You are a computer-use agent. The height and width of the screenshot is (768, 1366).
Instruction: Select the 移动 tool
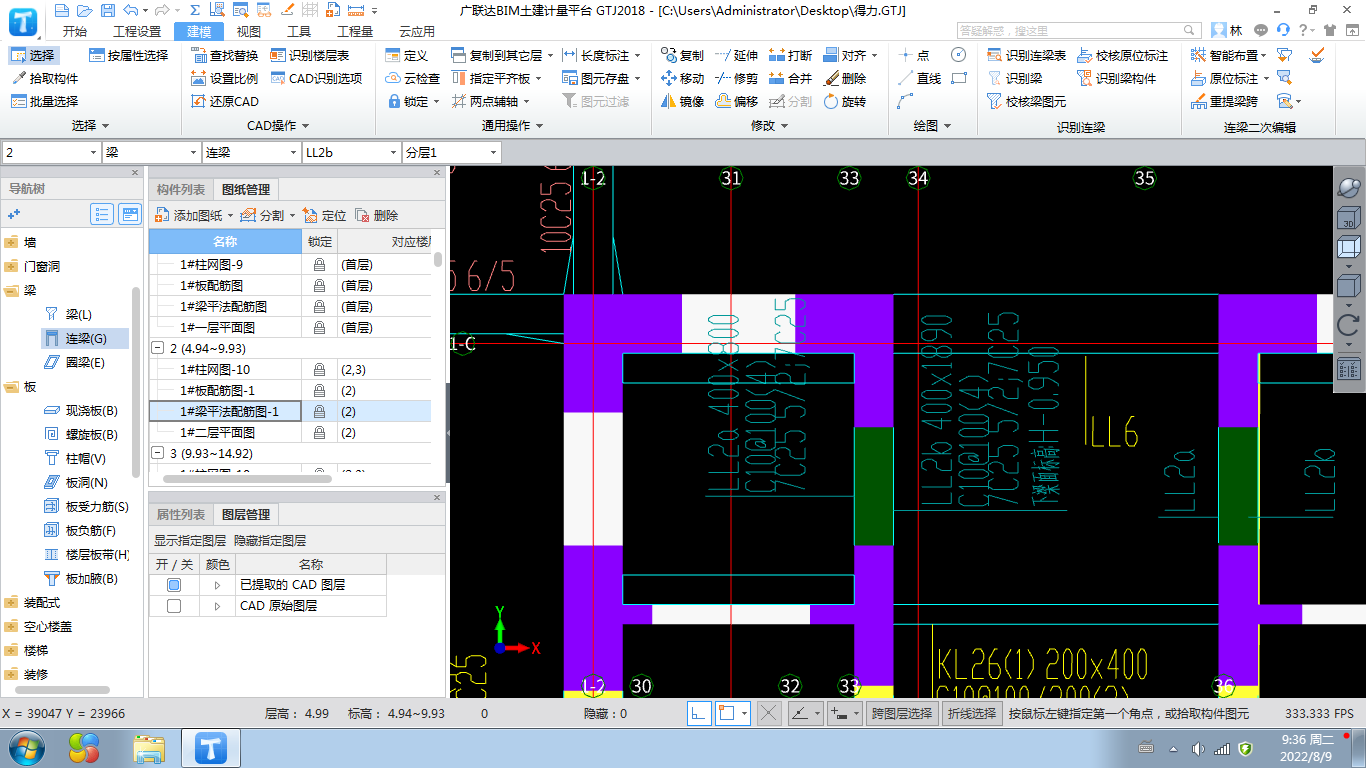pos(682,78)
